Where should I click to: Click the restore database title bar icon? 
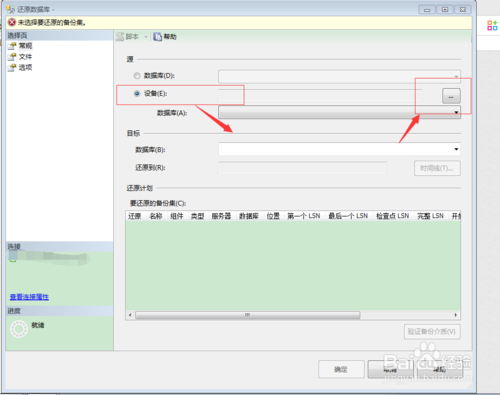coord(11,9)
